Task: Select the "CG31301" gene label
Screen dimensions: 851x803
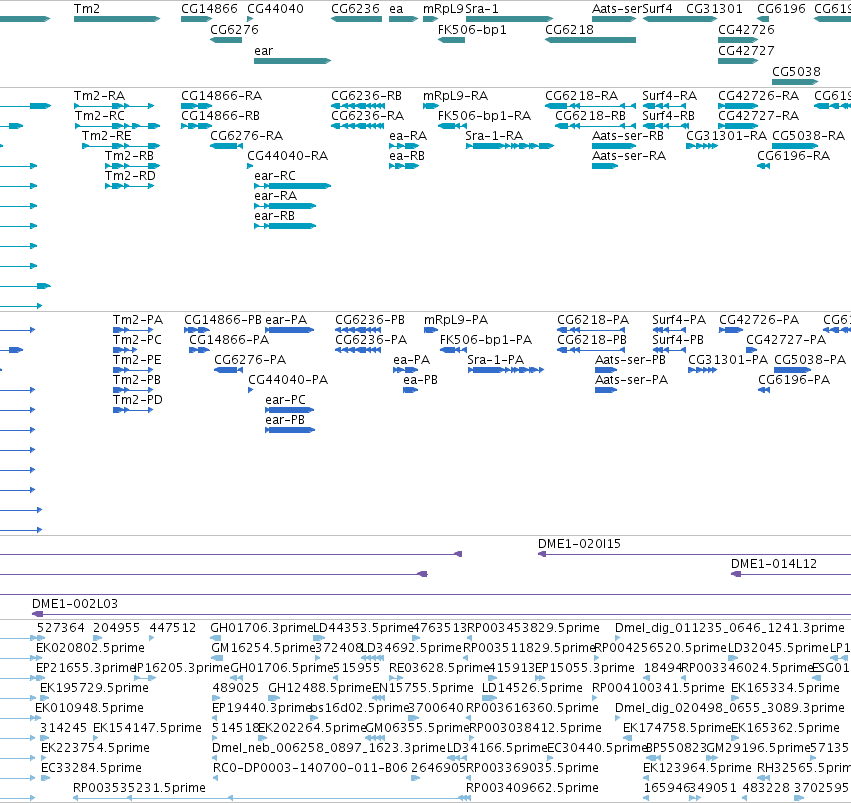Action: point(714,9)
